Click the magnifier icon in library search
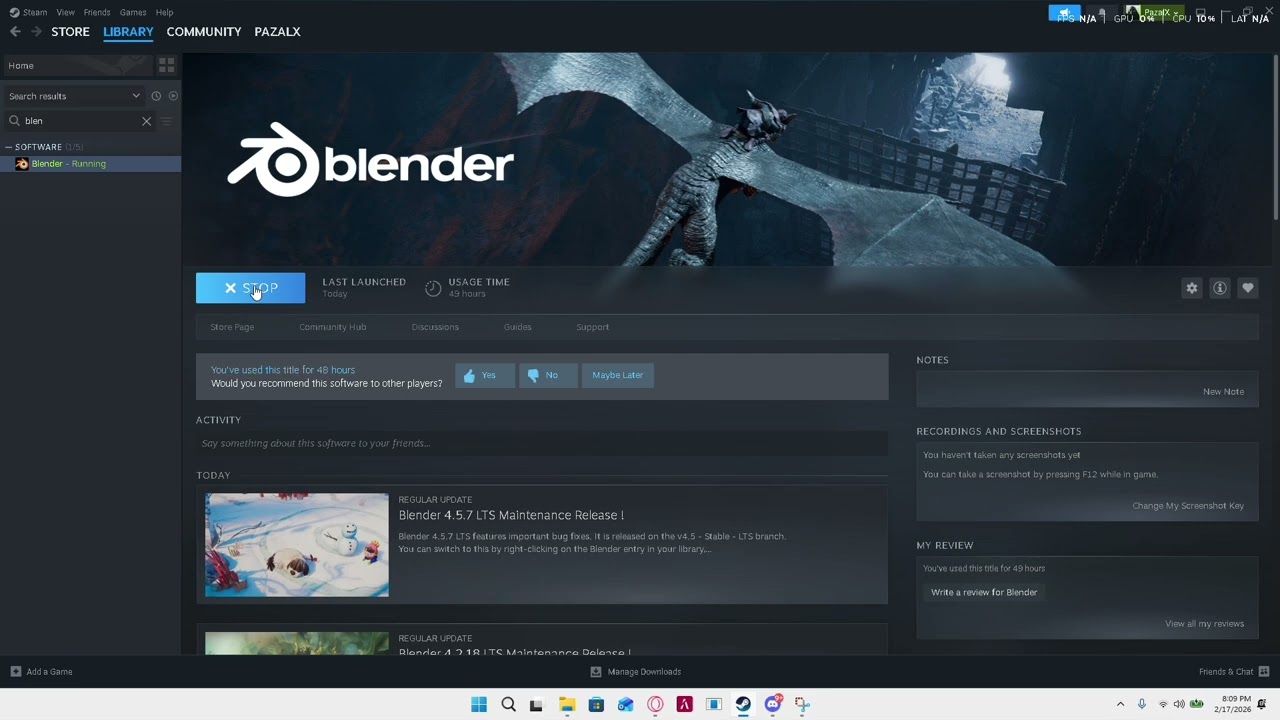 tap(14, 121)
